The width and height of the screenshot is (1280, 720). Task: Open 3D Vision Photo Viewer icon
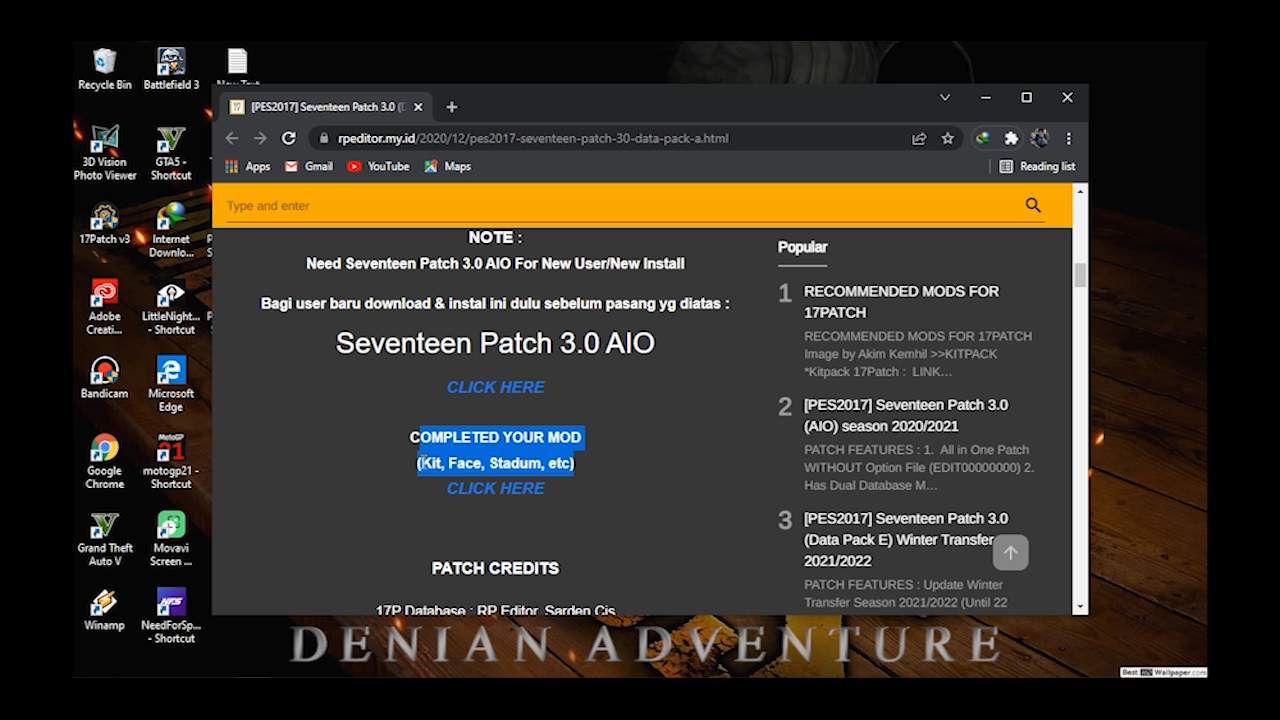(104, 153)
